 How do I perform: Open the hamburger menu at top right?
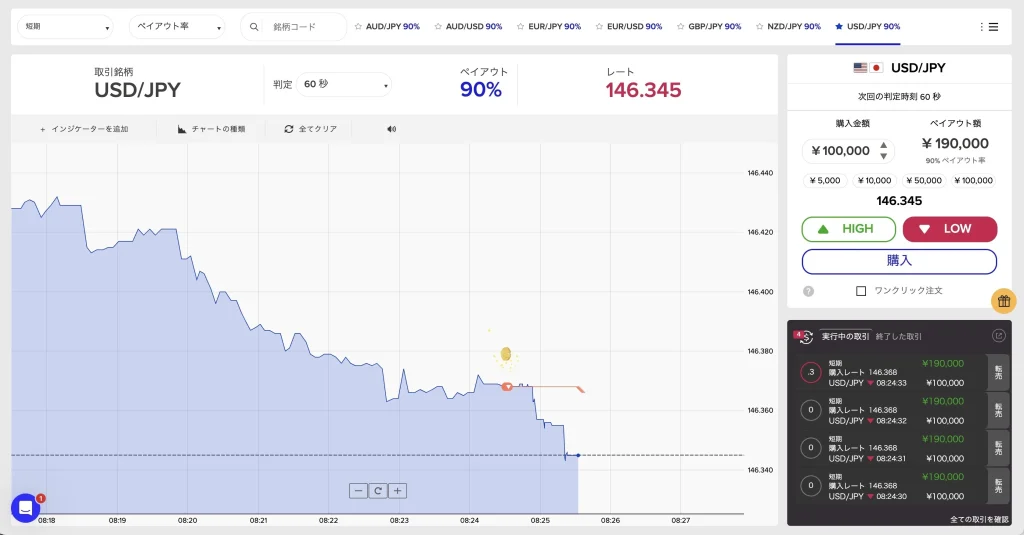click(x=988, y=27)
